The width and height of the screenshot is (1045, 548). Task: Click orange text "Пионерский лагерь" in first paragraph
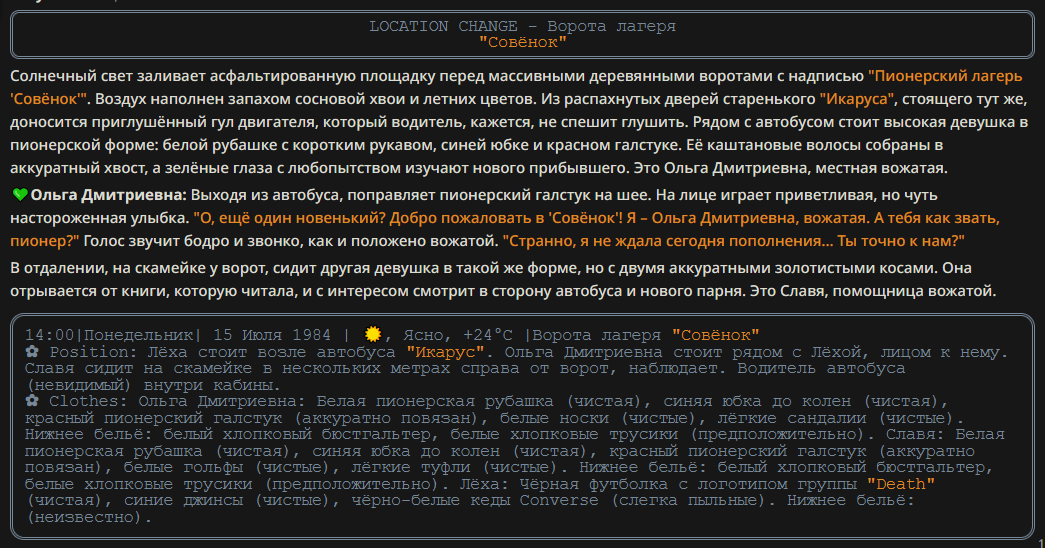945,76
